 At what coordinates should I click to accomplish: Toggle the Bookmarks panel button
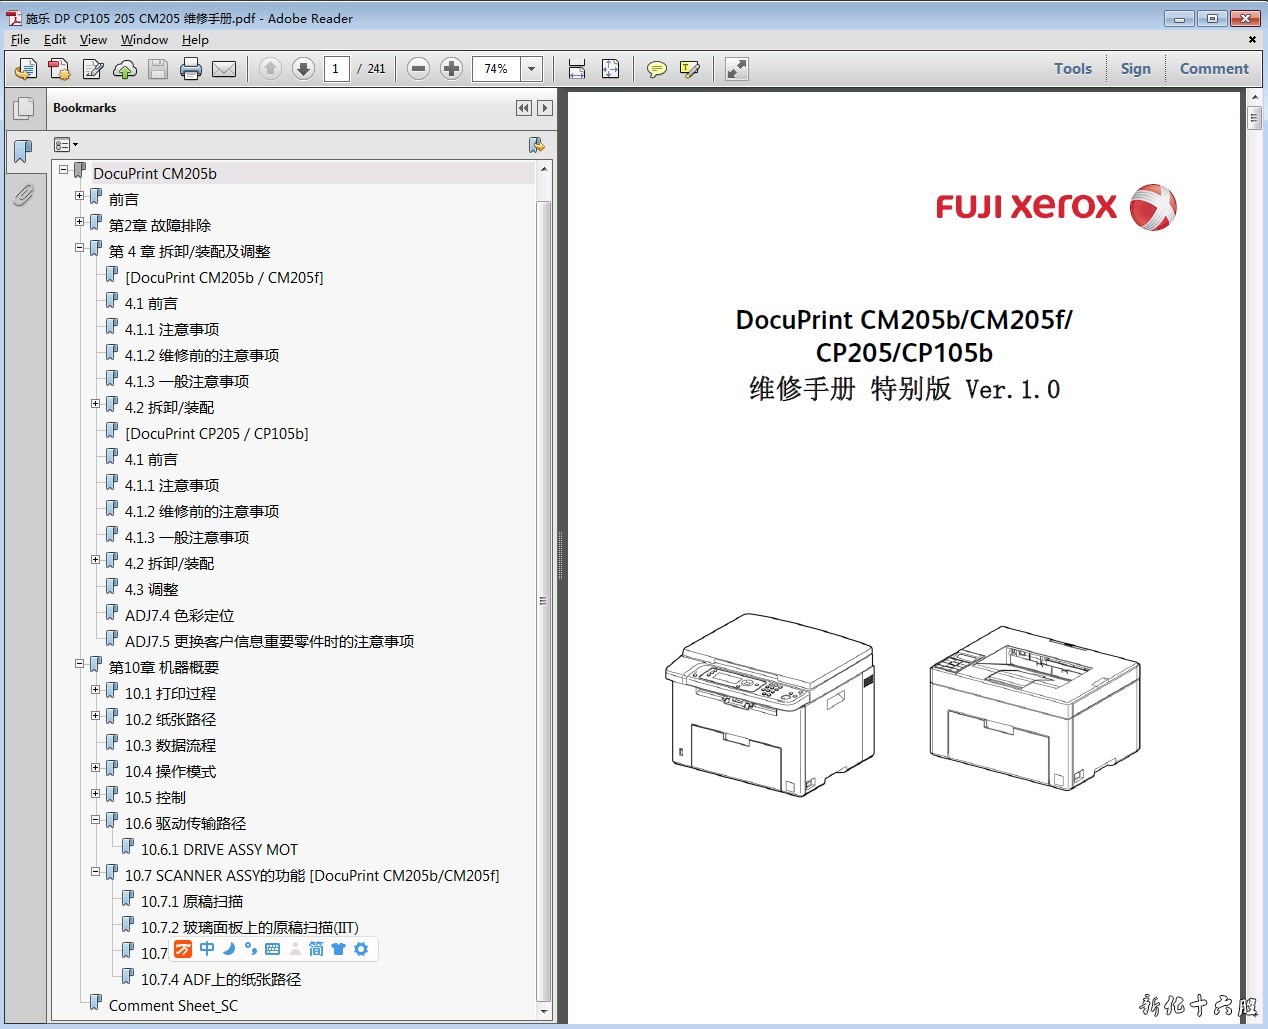tap(23, 152)
